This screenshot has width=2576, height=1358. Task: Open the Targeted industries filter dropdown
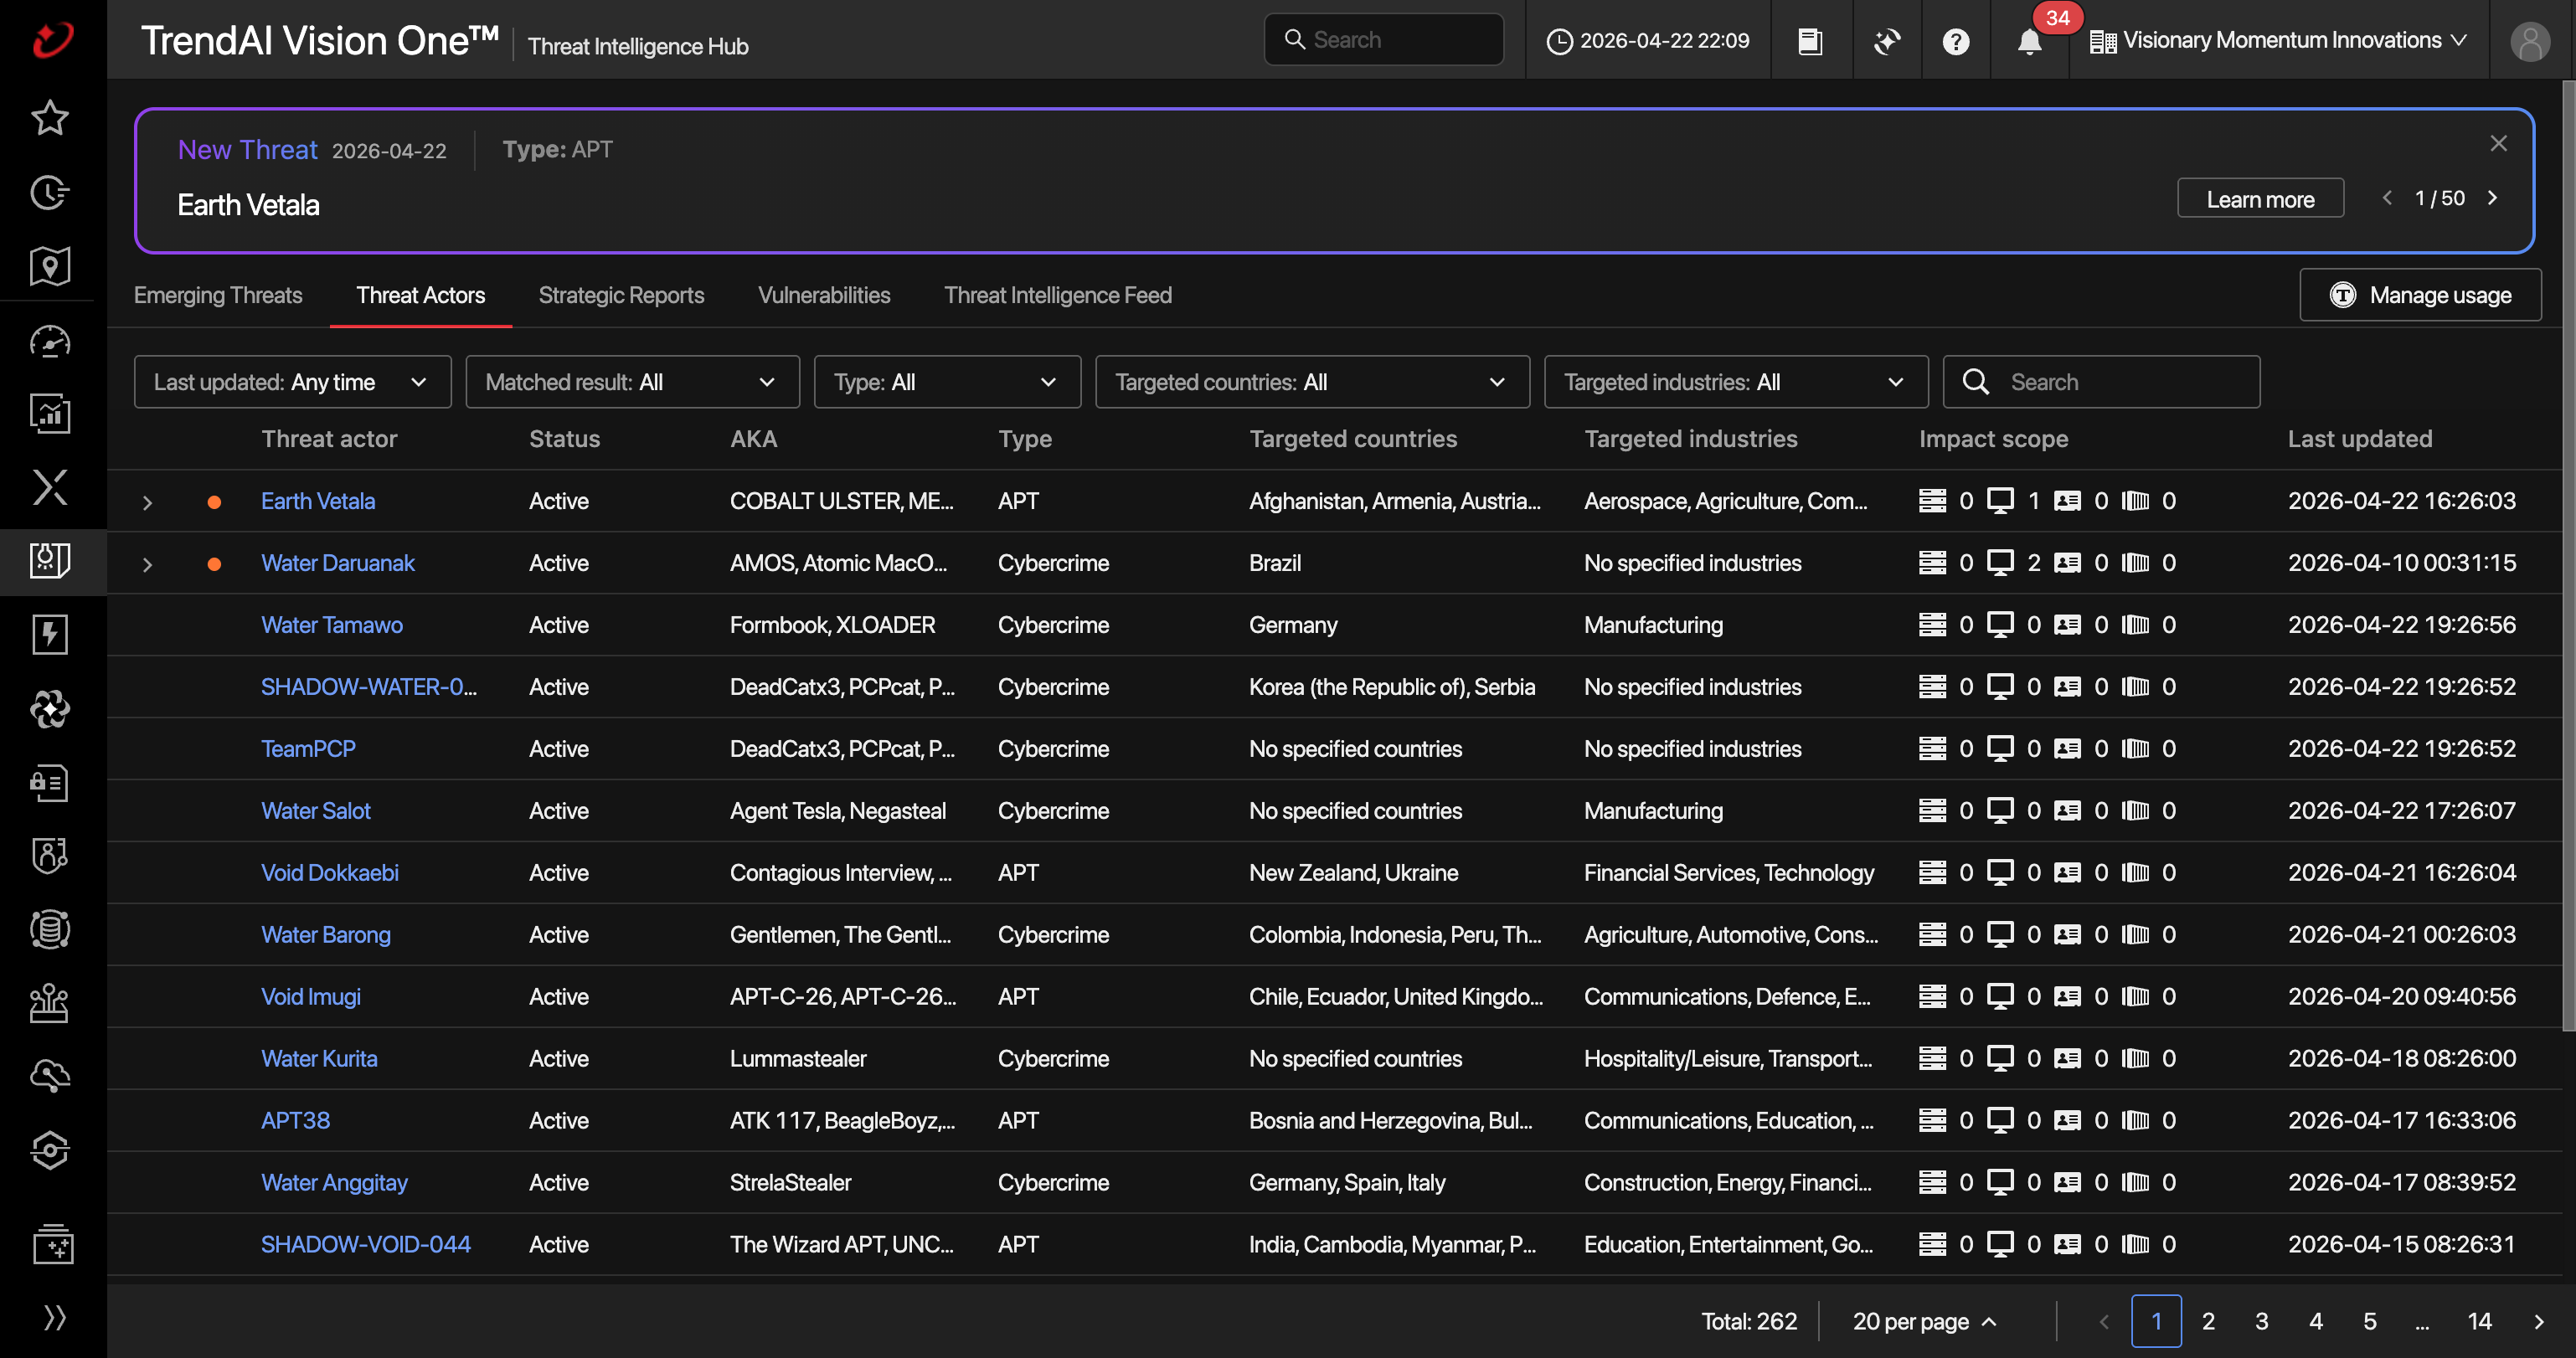pos(1736,382)
